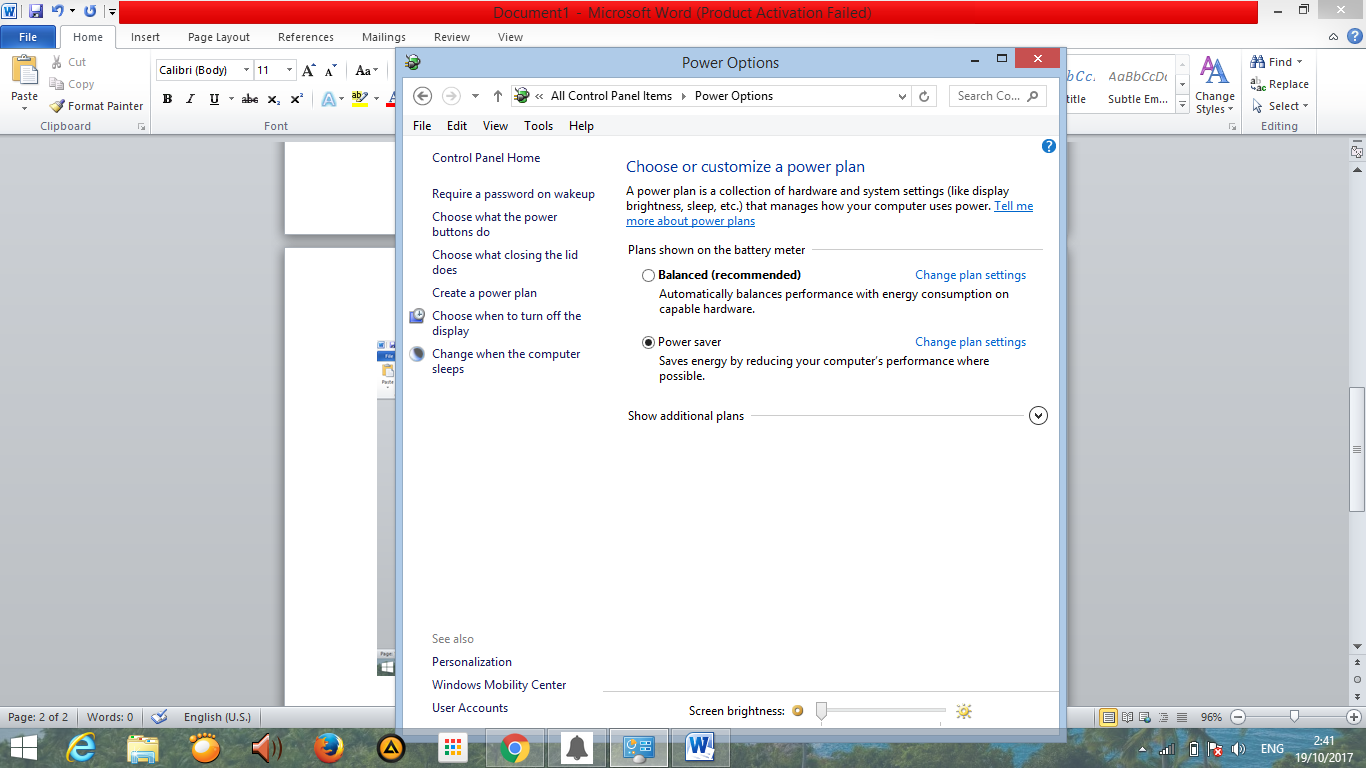This screenshot has width=1366, height=768.
Task: Open the Select dropdown in Editing group
Action: pyautogui.click(x=1280, y=106)
